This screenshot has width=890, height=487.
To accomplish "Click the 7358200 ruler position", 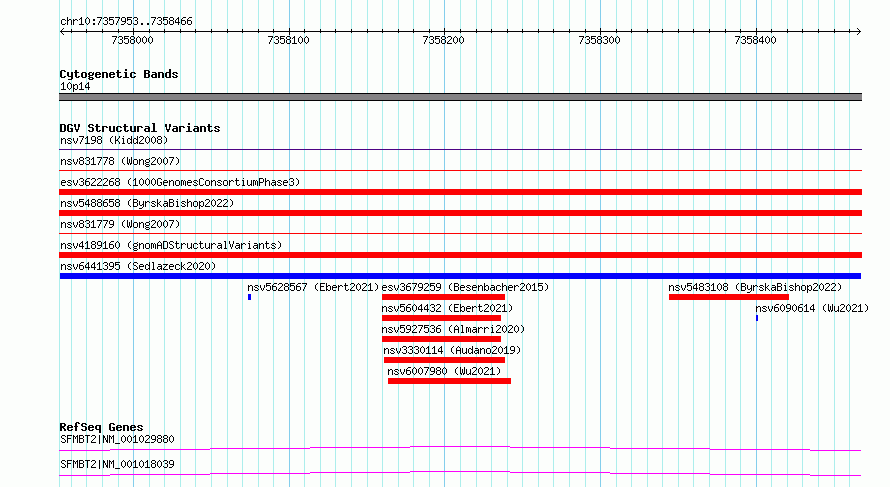I will click(443, 40).
